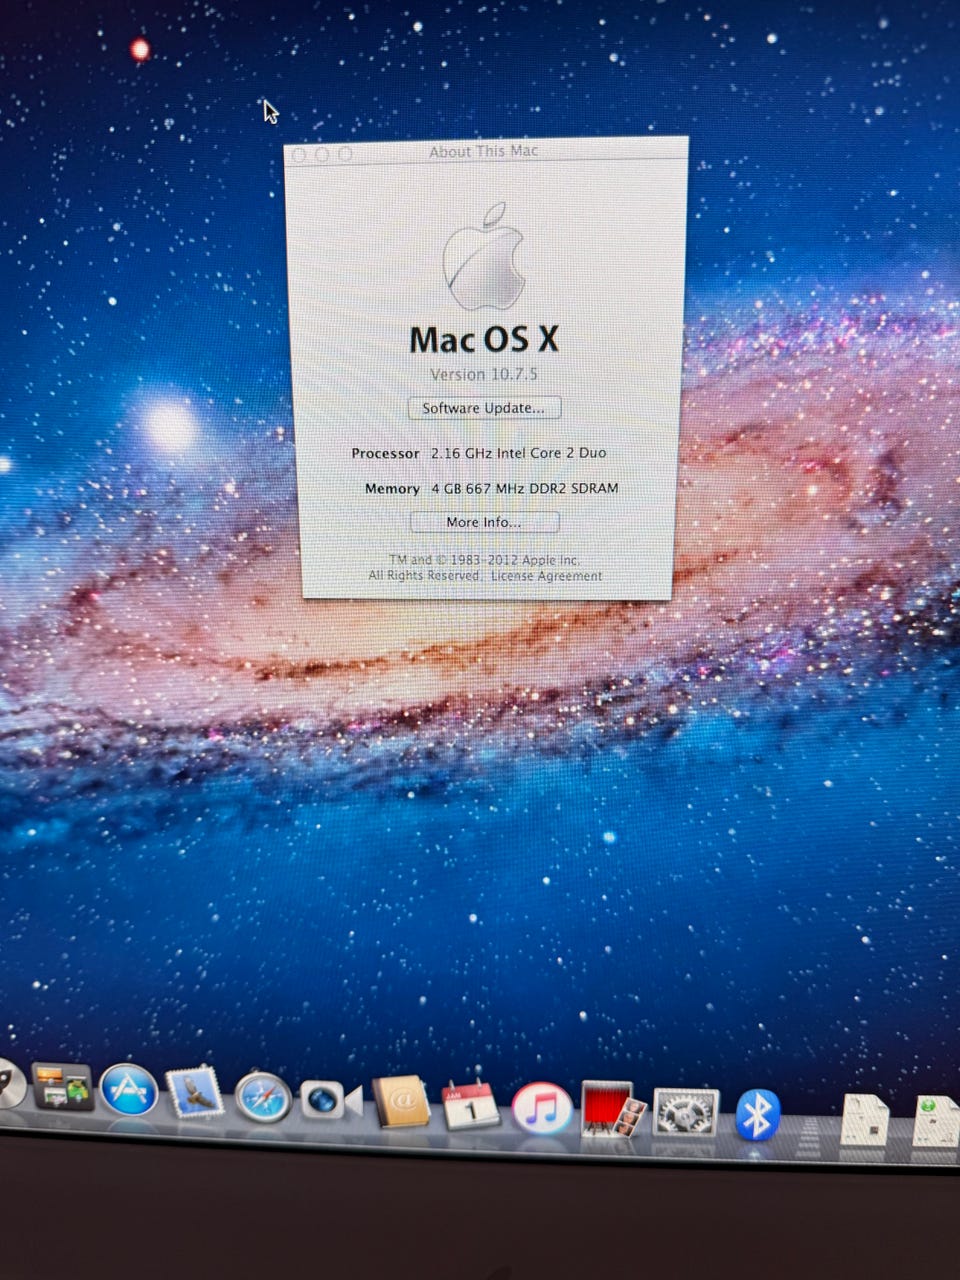
Task: Open FaceTime camera icon in Dock
Action: click(x=330, y=1100)
